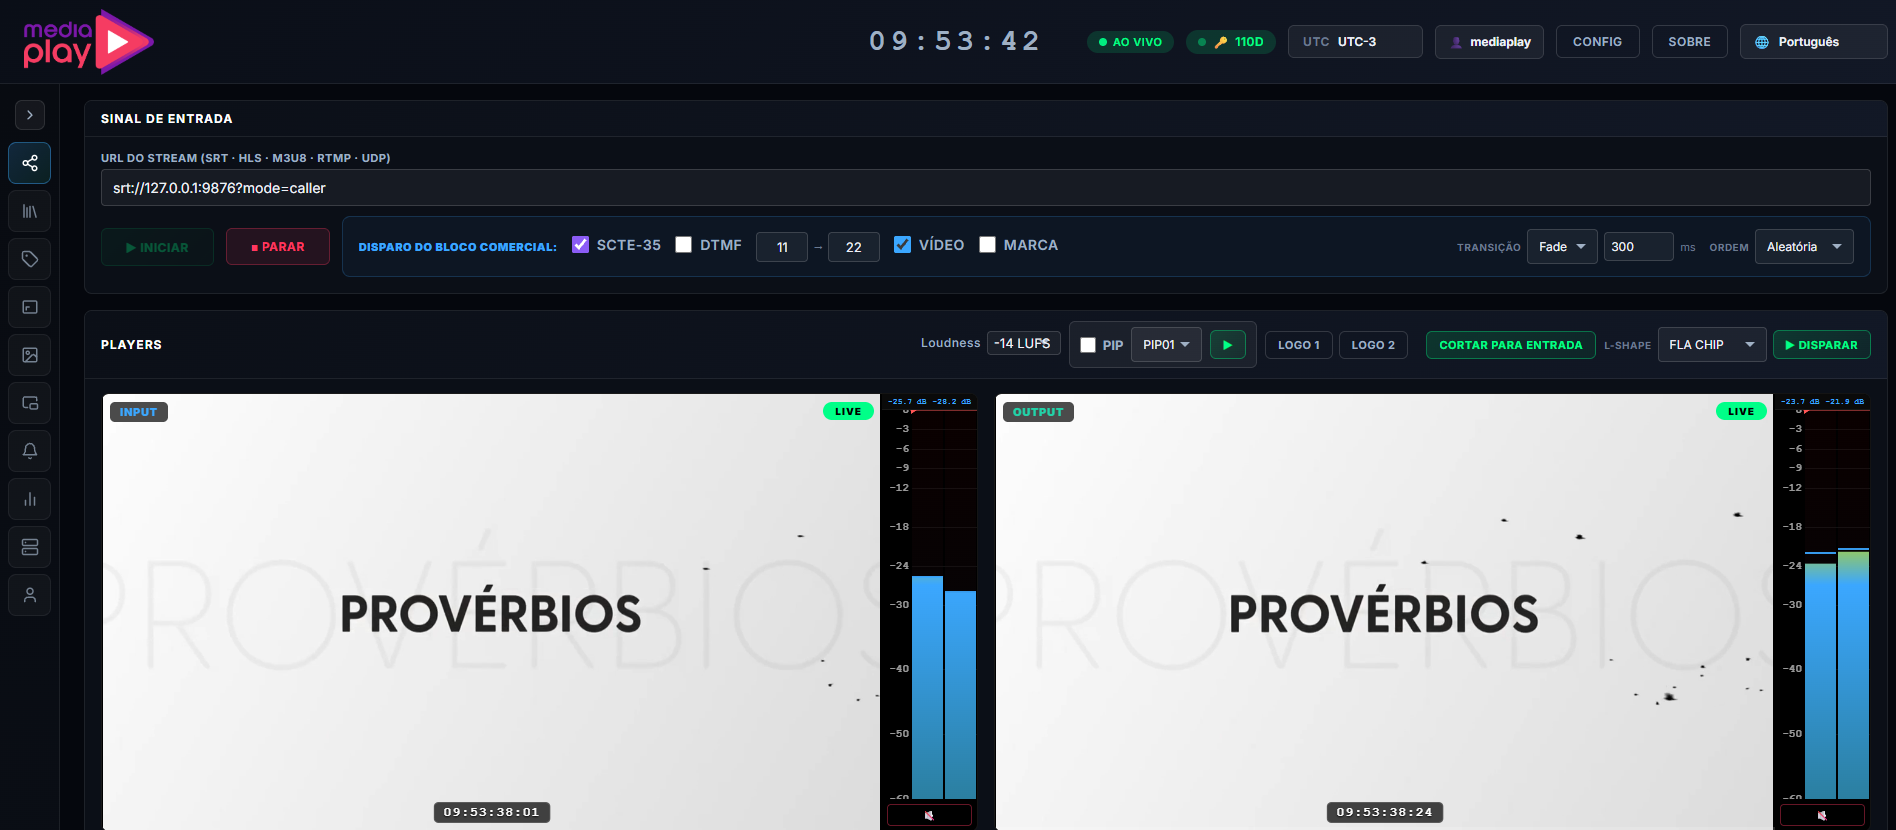Open the mediaplay user menu
The image size is (1896, 830).
1490,42
